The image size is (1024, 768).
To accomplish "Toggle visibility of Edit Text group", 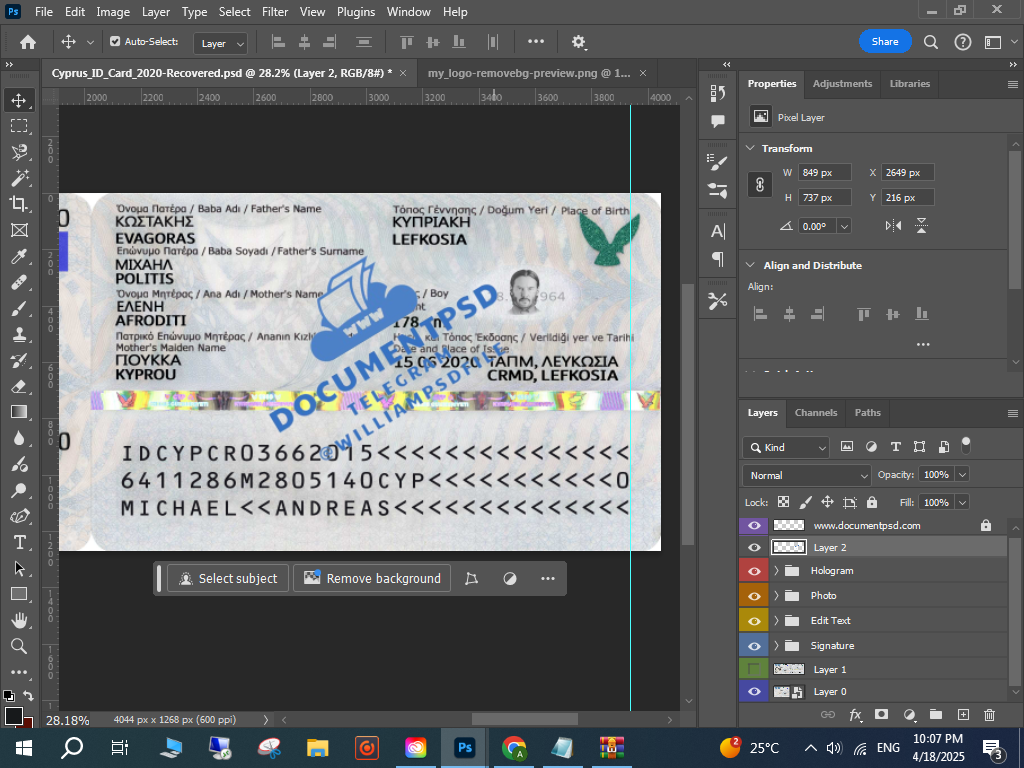I will click(754, 620).
